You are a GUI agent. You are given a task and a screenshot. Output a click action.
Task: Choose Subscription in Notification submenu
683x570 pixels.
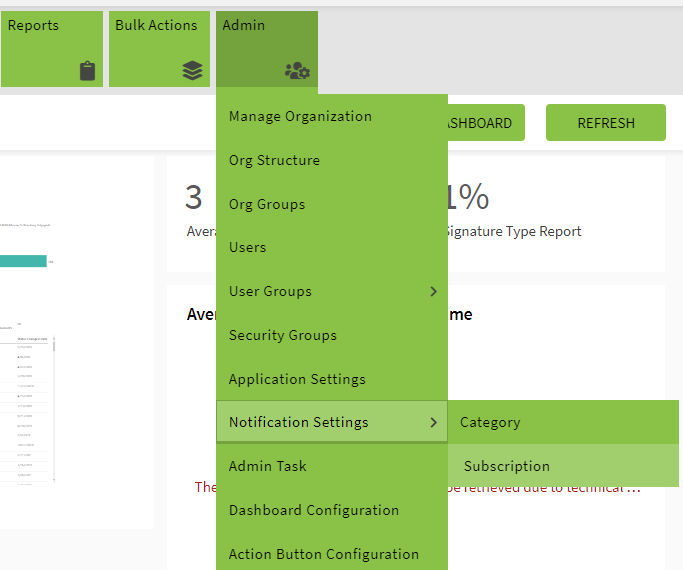pos(507,466)
